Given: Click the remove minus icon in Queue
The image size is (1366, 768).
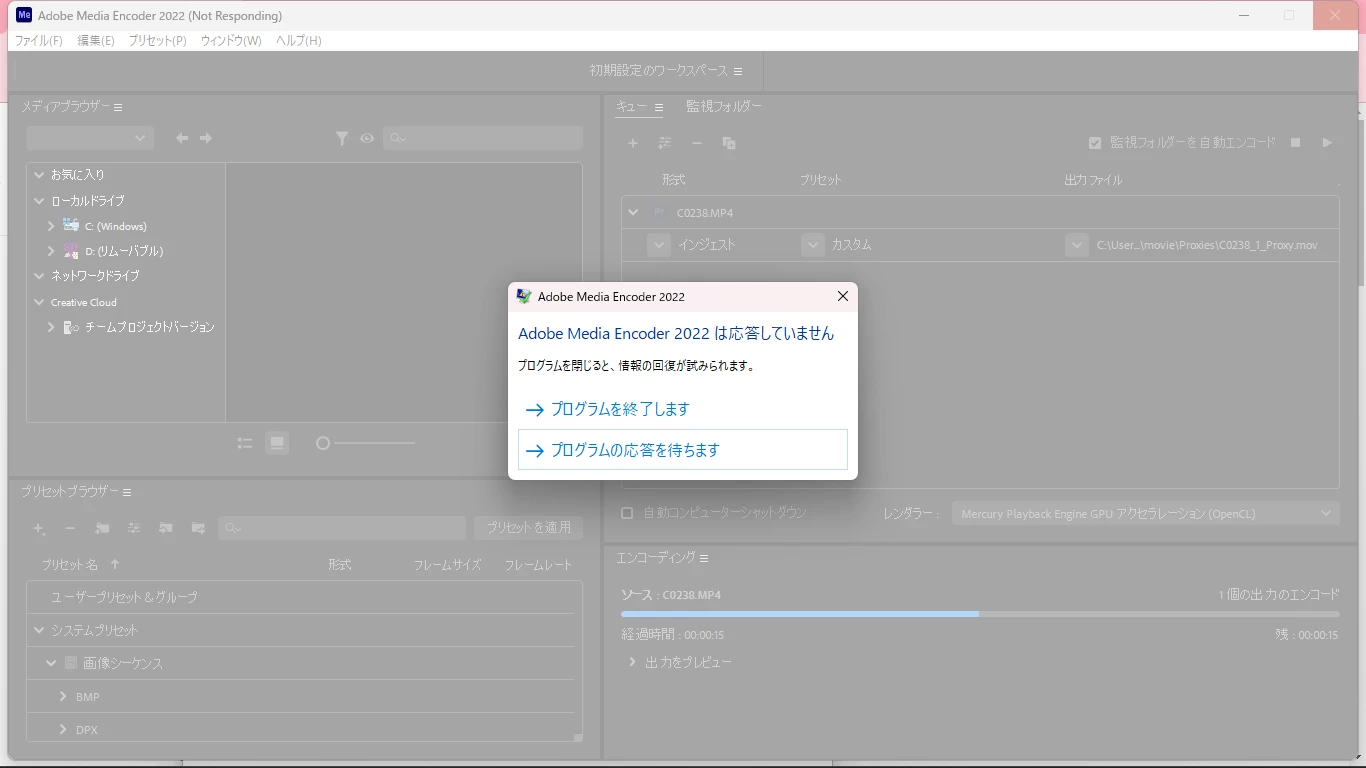Looking at the screenshot, I should click(x=697, y=143).
